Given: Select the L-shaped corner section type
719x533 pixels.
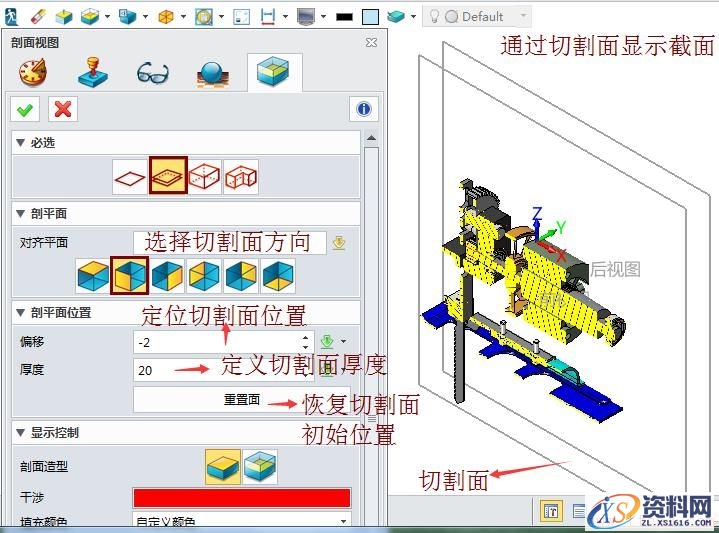Looking at the screenshot, I should [x=241, y=177].
